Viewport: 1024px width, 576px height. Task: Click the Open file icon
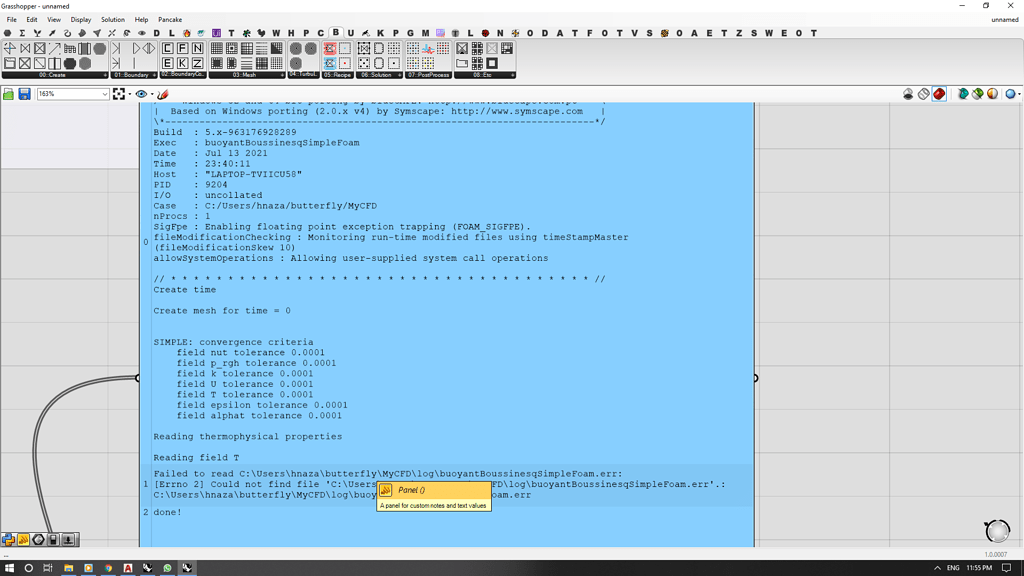click(9, 94)
